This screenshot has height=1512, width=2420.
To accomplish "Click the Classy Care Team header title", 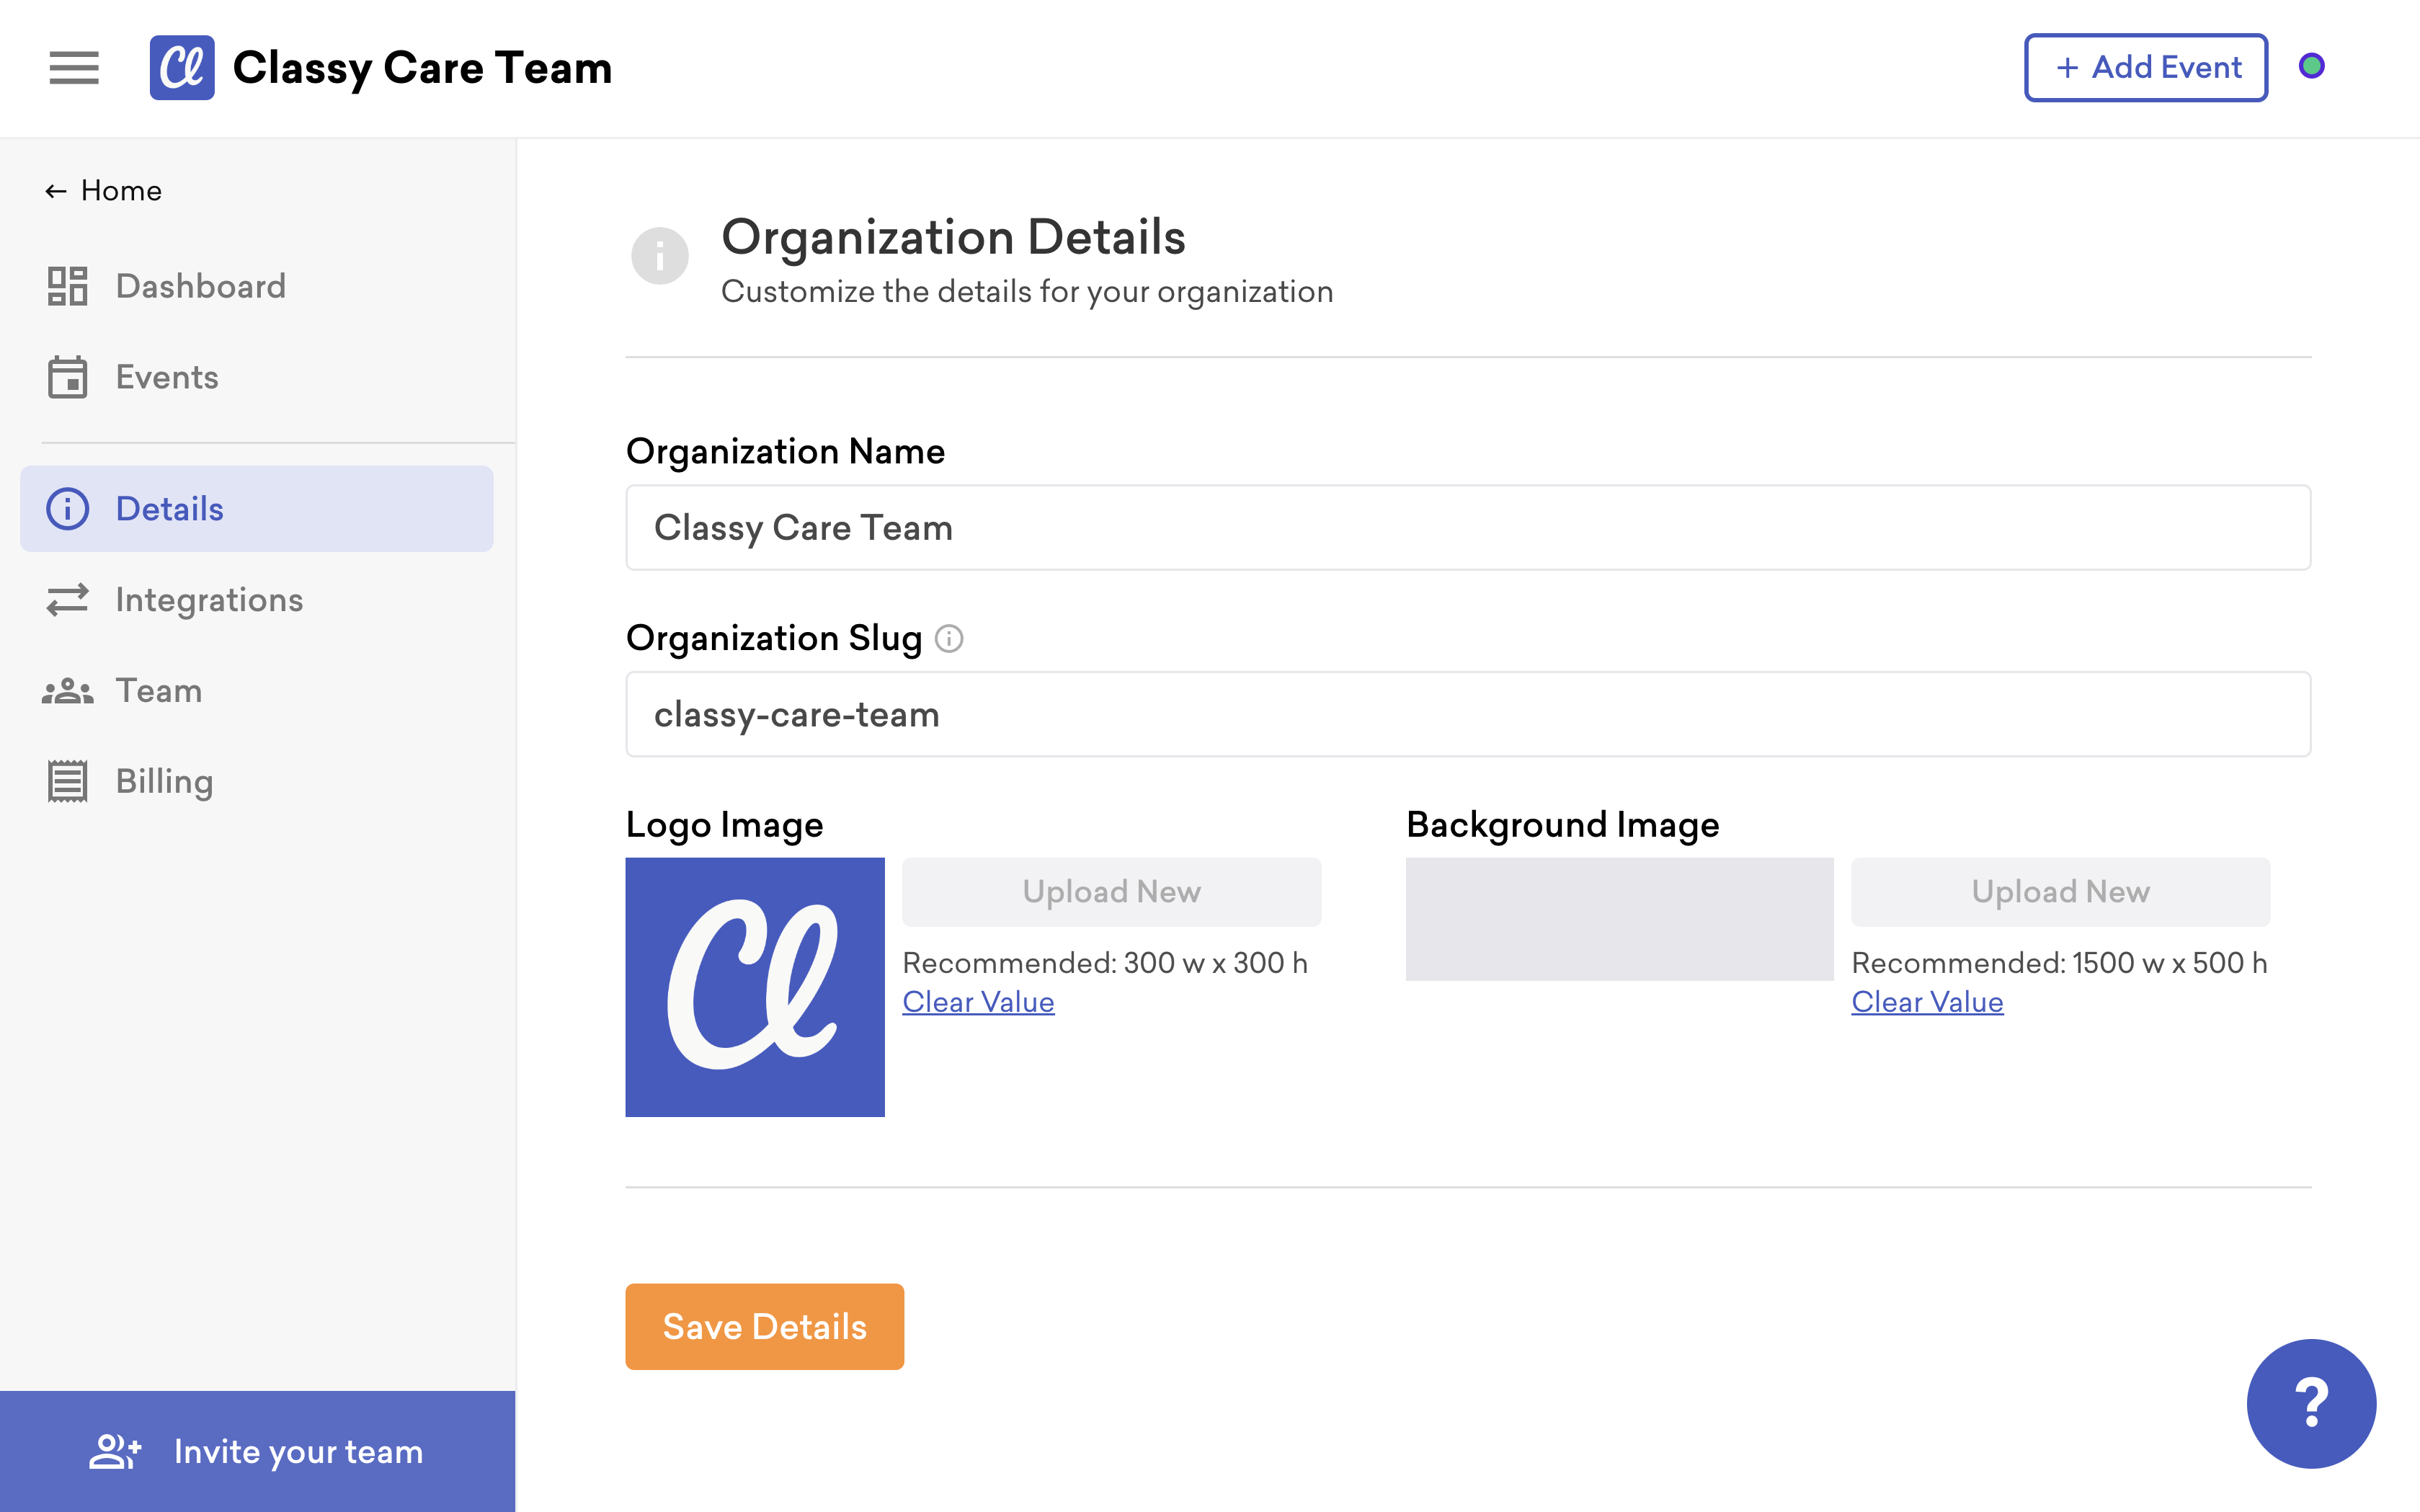I will [422, 68].
